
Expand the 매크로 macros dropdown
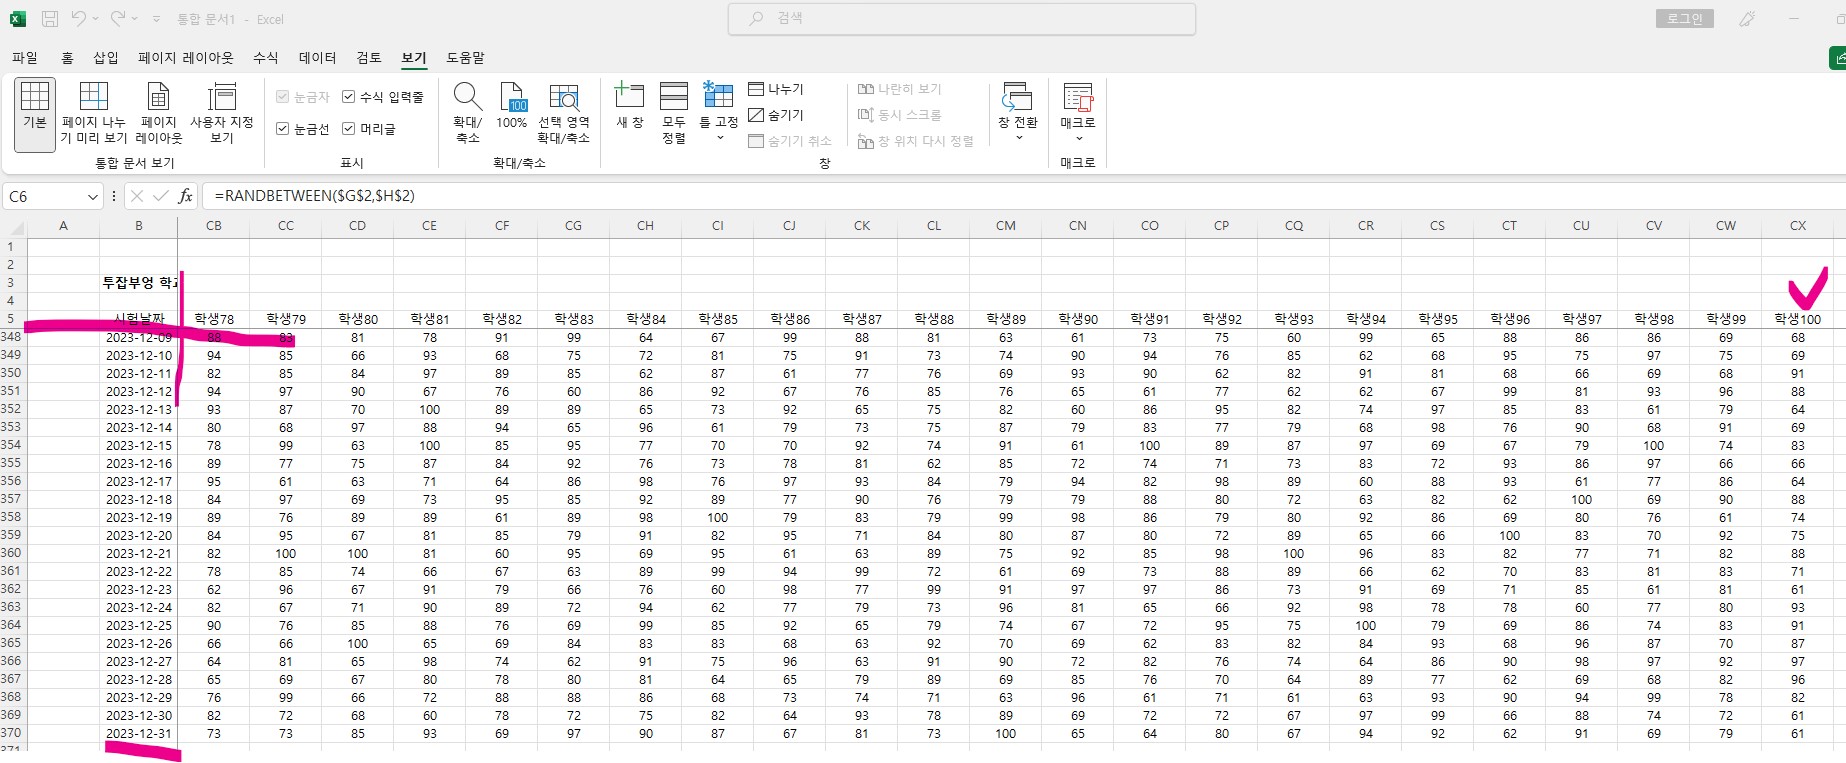click(x=1078, y=138)
